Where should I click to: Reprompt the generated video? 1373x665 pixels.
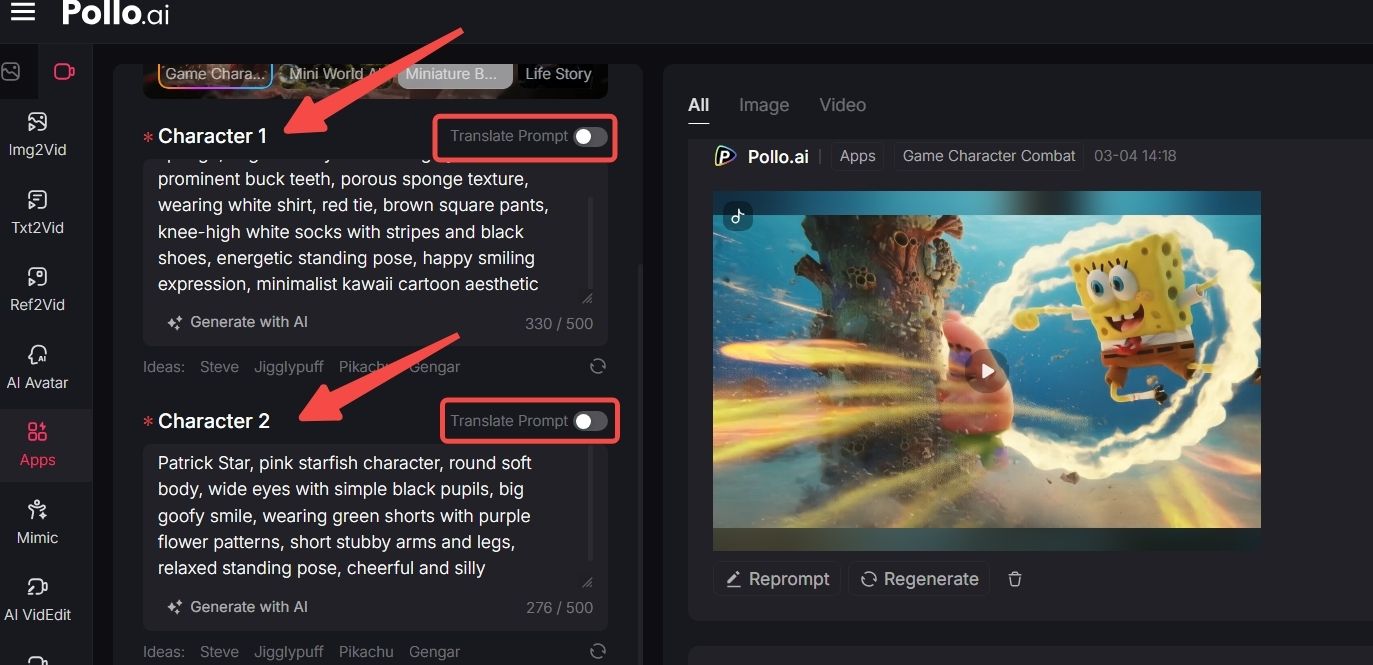coord(777,579)
